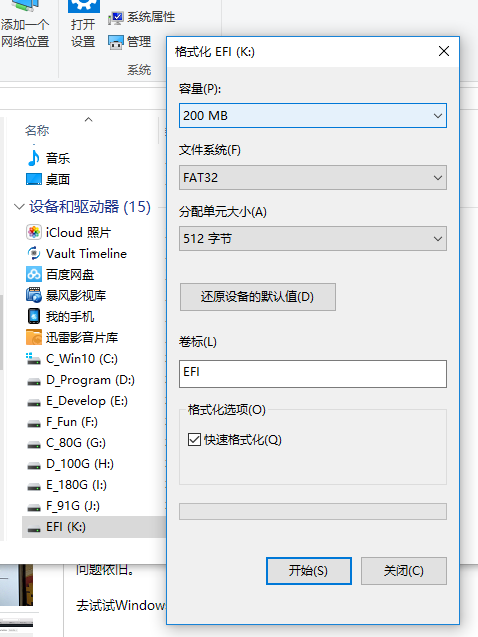Click the 音乐 music note icon
The width and height of the screenshot is (478, 637).
point(34,158)
